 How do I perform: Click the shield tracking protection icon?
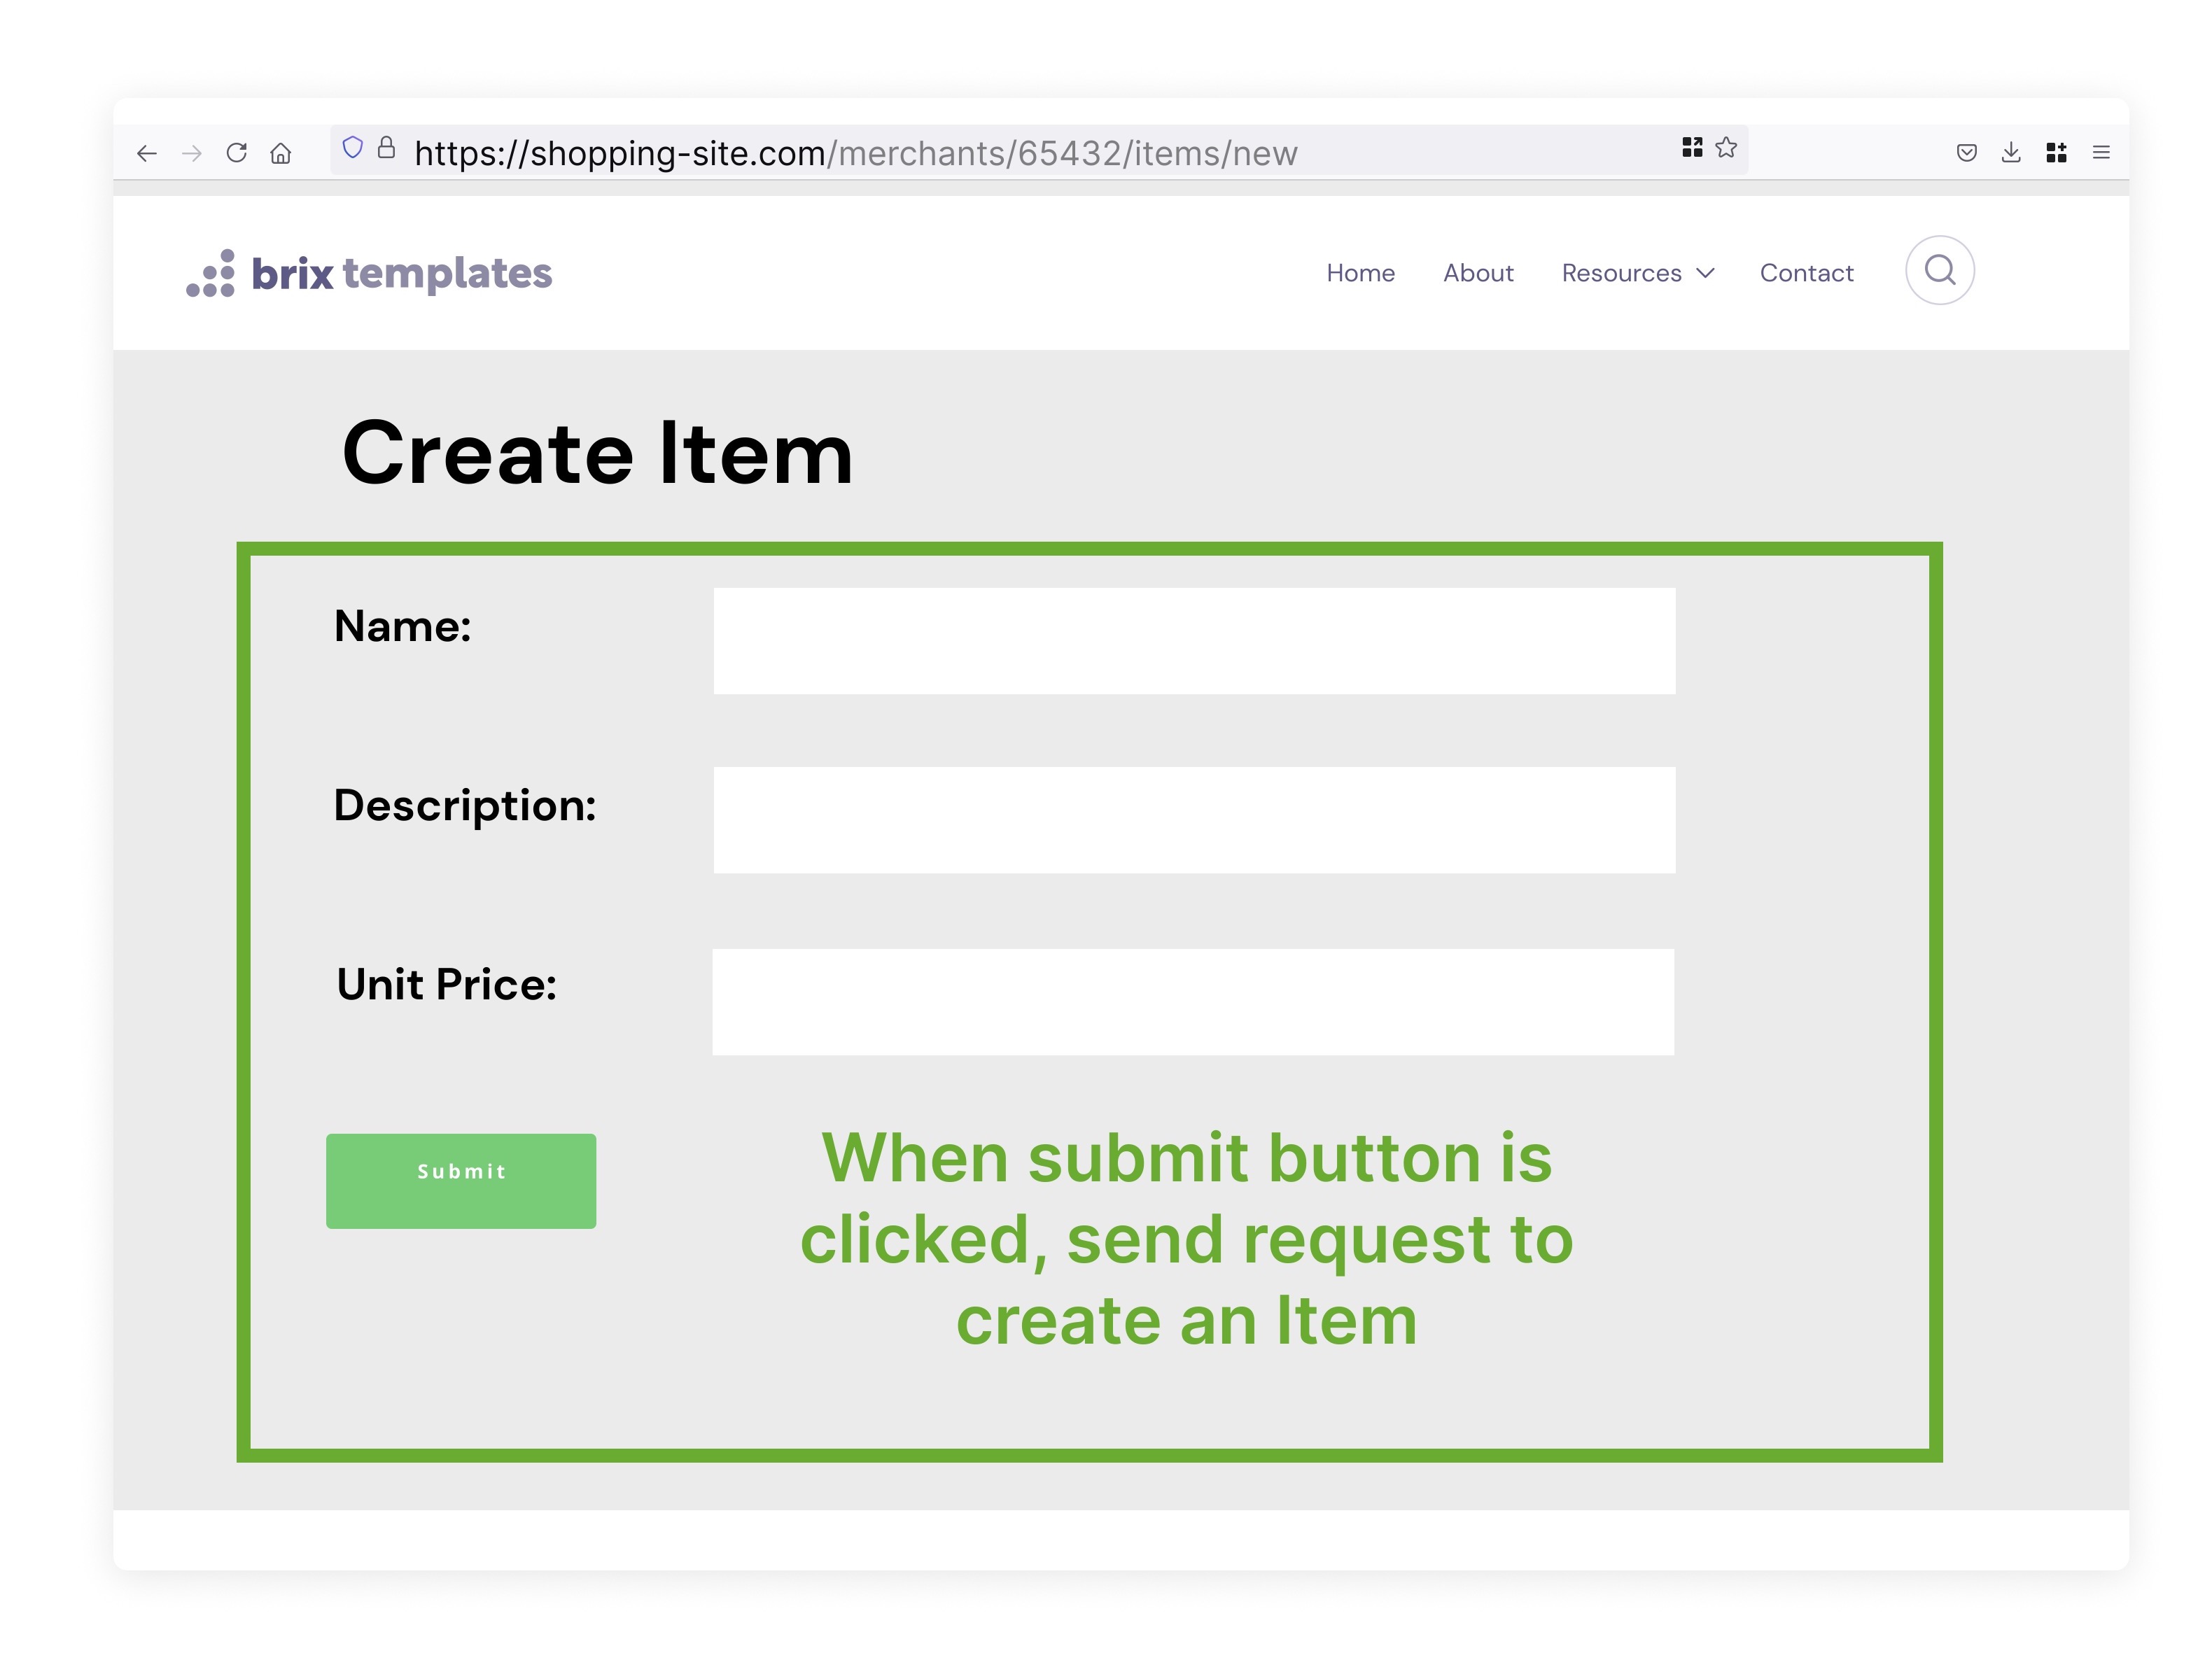352,148
